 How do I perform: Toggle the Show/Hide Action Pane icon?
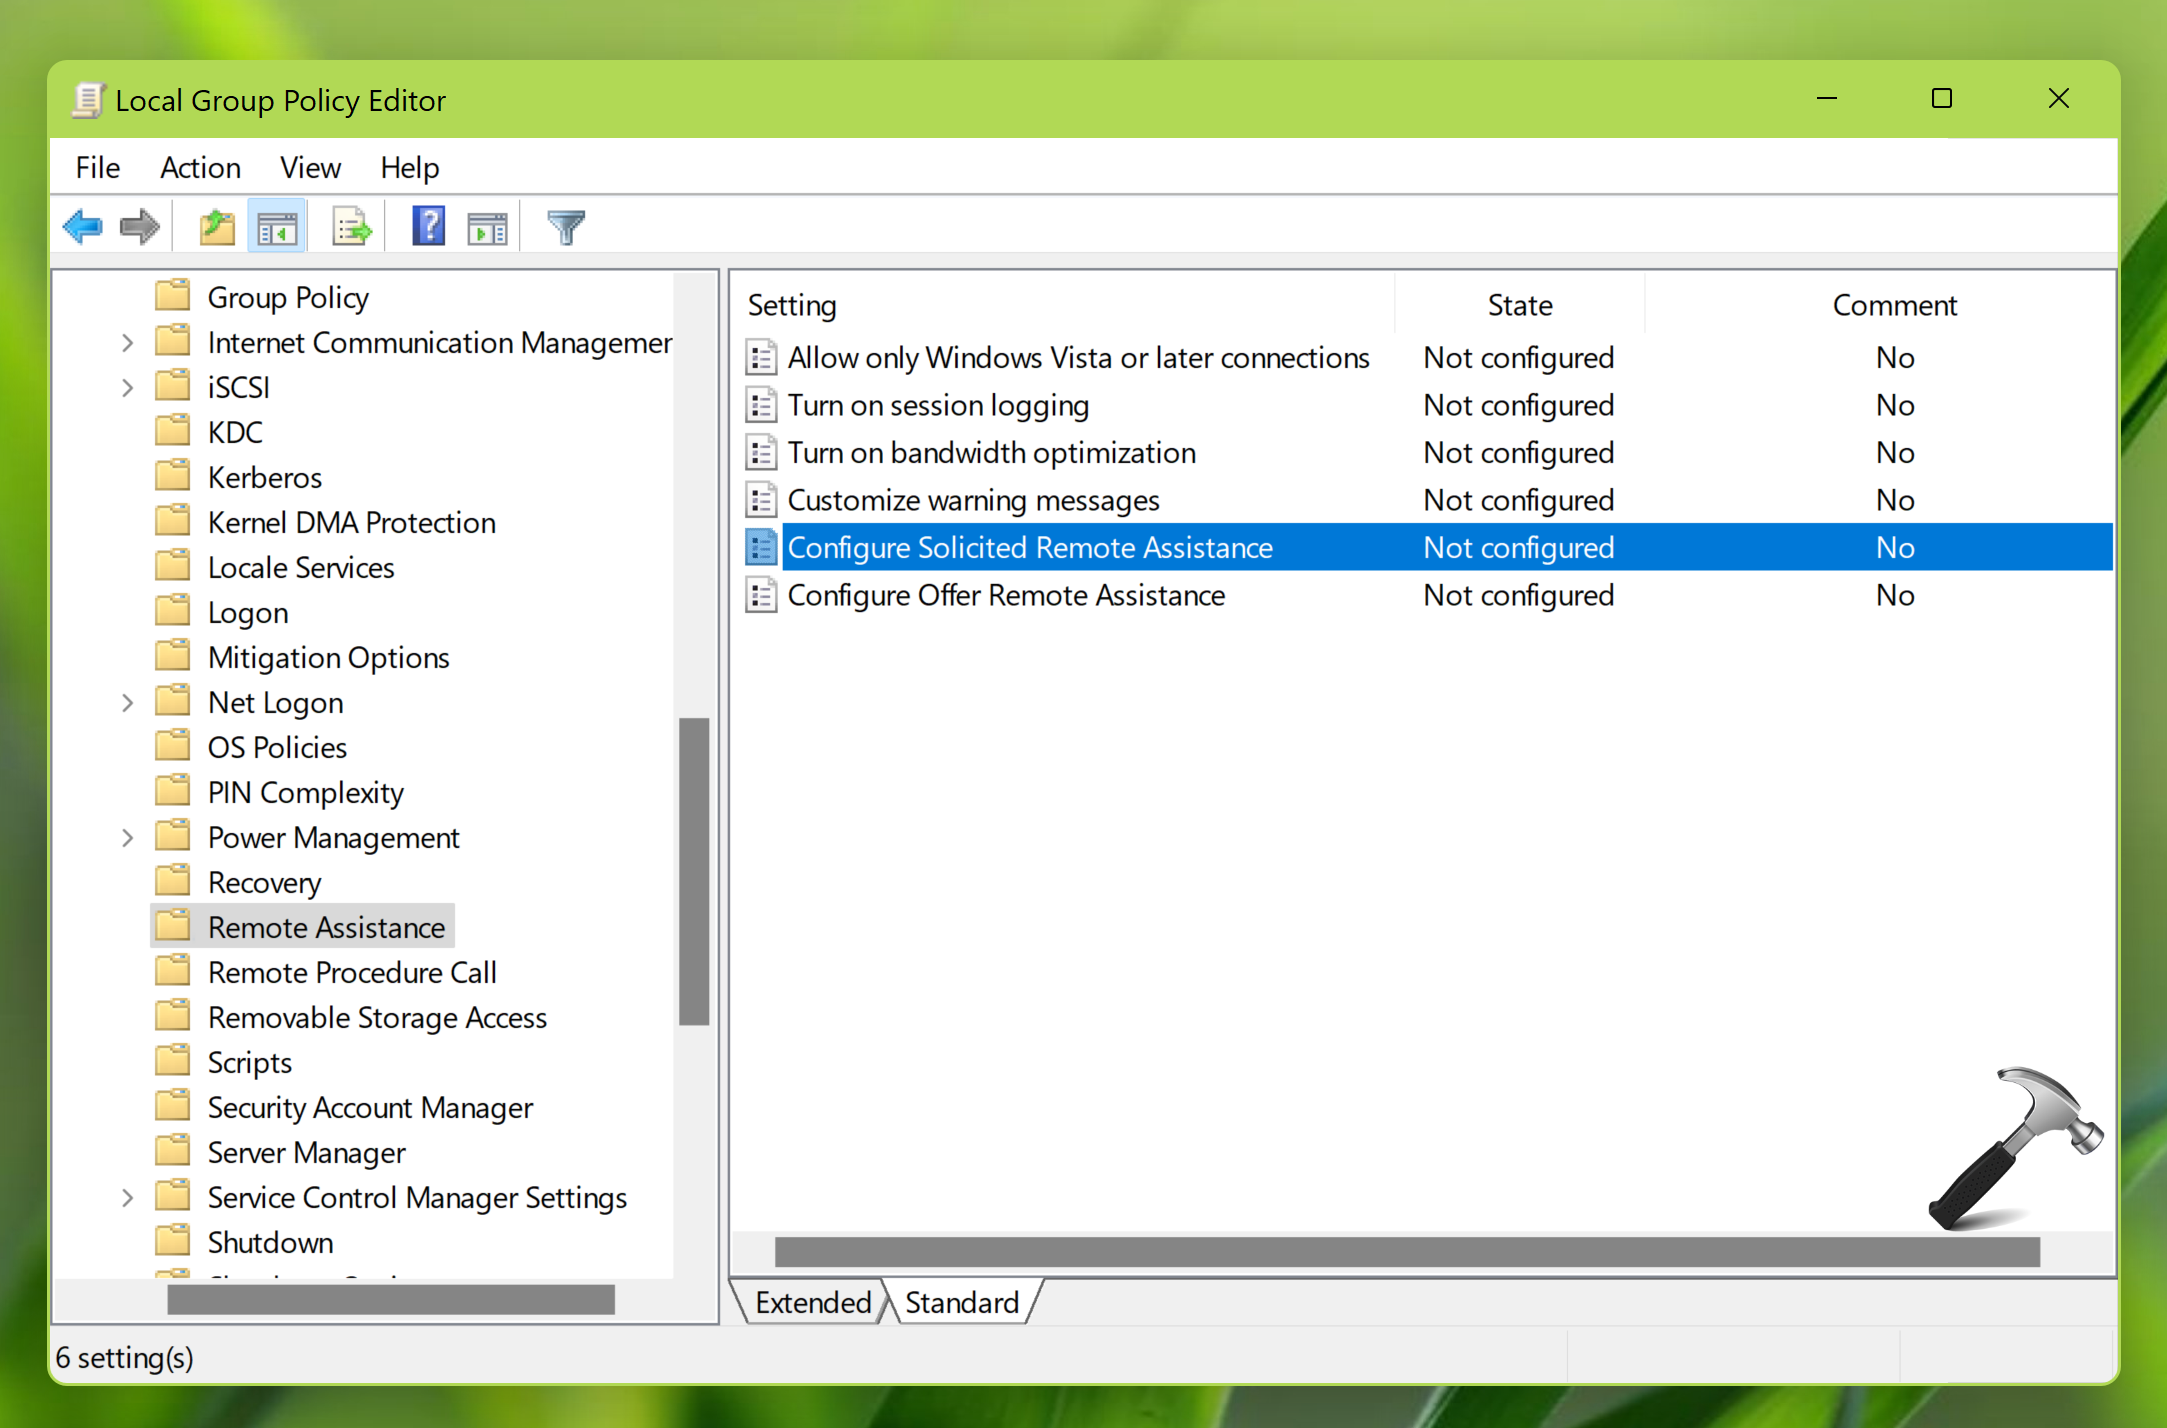(x=487, y=226)
